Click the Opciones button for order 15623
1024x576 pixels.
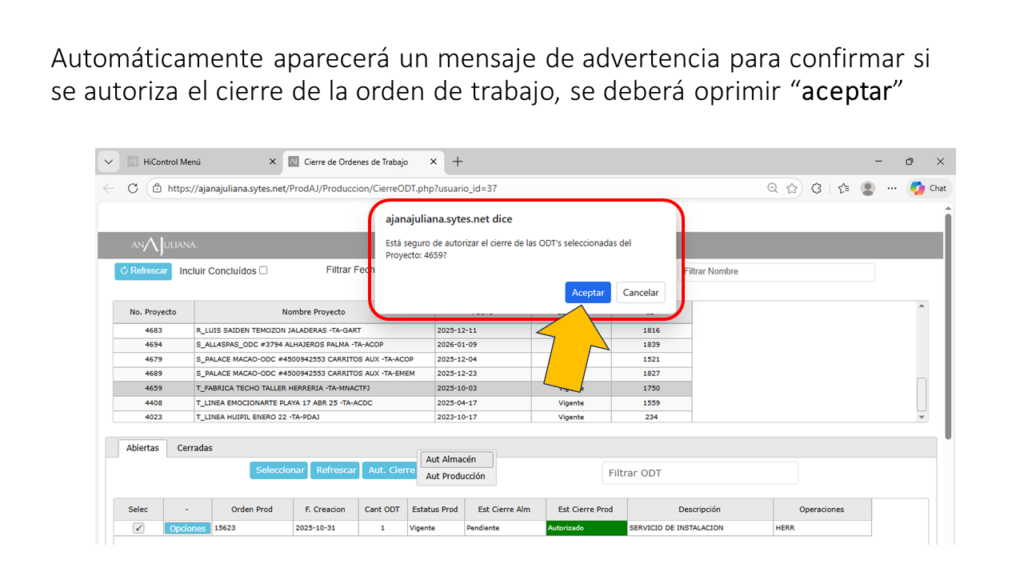(187, 528)
